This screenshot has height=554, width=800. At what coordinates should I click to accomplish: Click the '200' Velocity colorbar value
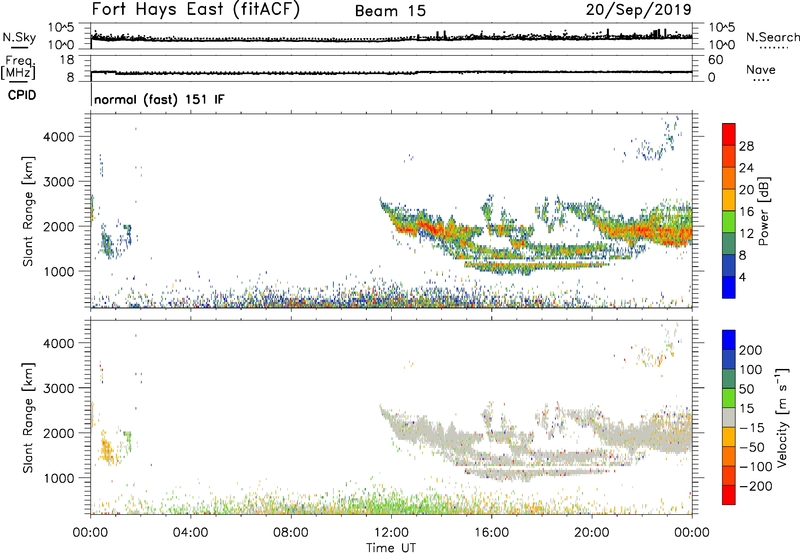[751, 350]
